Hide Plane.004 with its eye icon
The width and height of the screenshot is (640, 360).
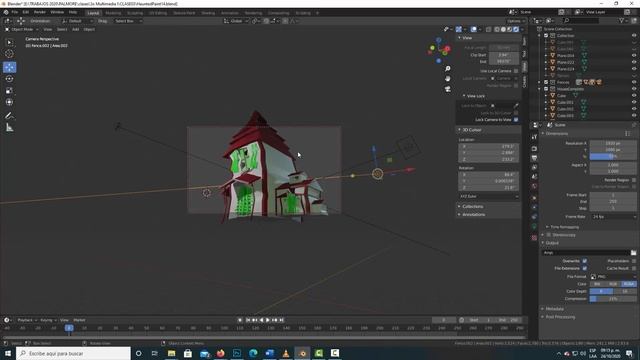click(634, 56)
